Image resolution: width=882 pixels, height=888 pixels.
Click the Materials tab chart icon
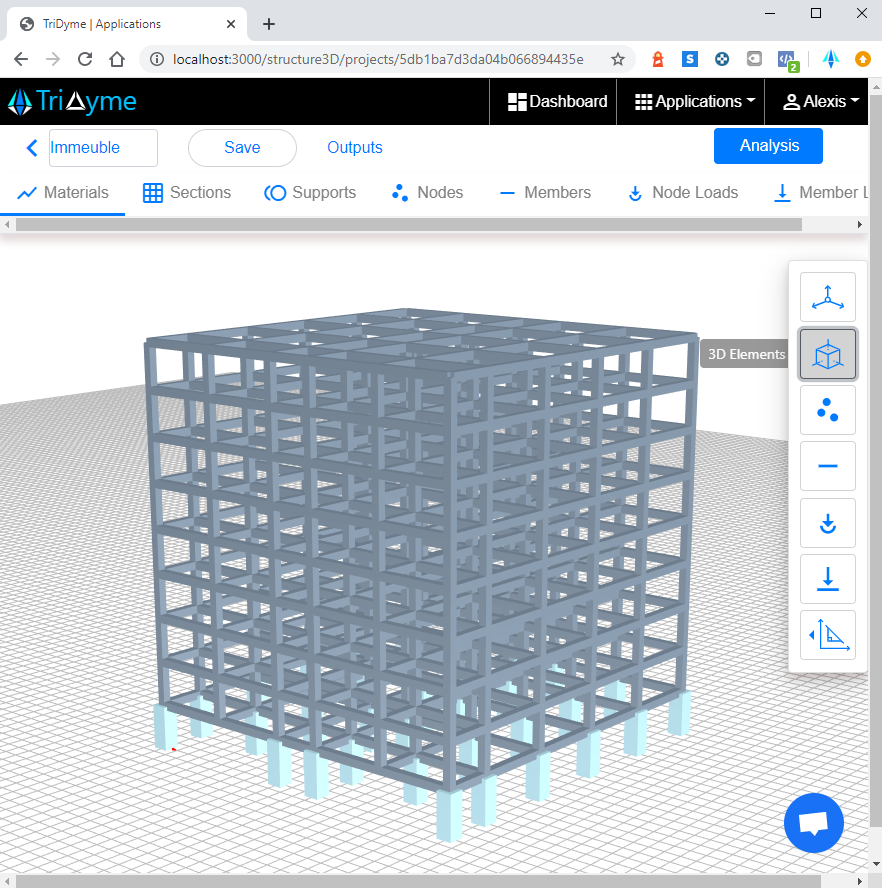[27, 193]
